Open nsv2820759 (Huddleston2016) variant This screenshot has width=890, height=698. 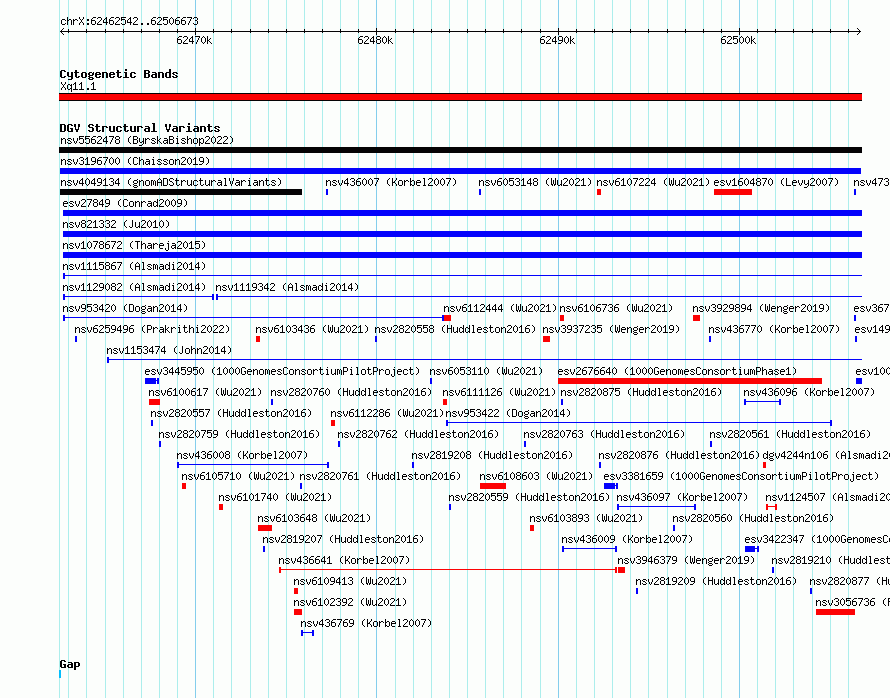[239, 434]
